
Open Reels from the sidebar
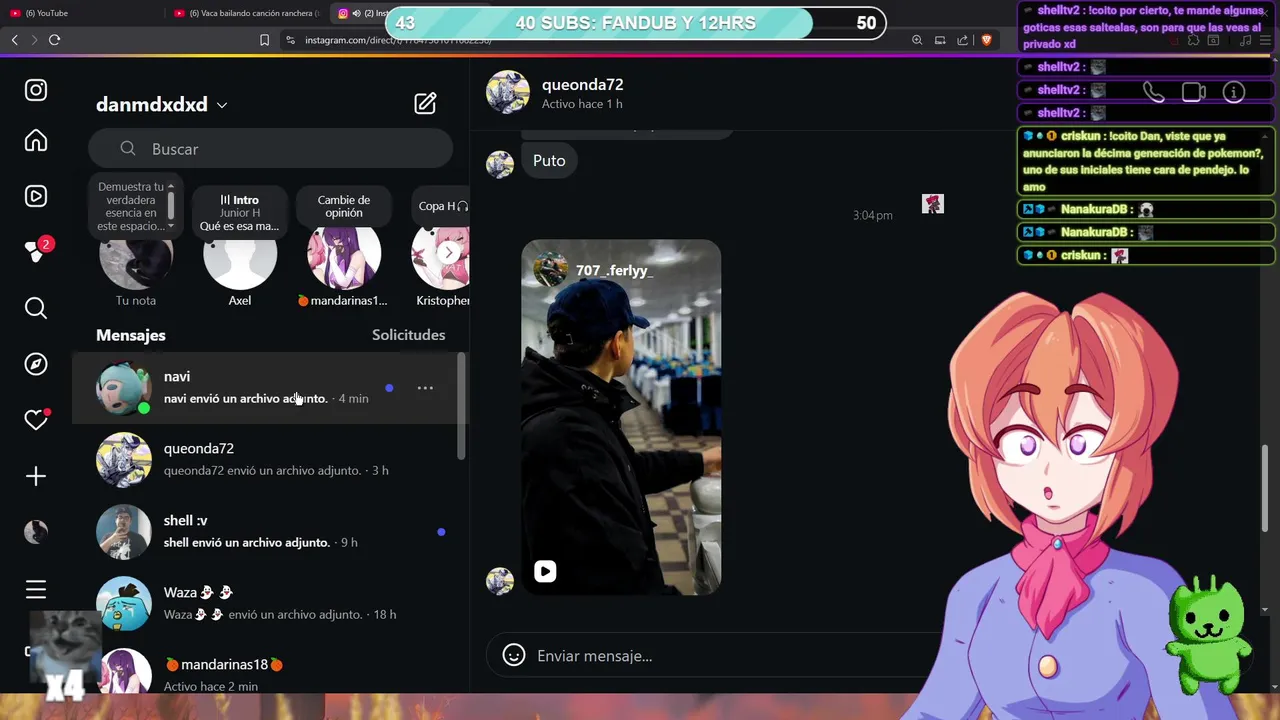point(36,196)
